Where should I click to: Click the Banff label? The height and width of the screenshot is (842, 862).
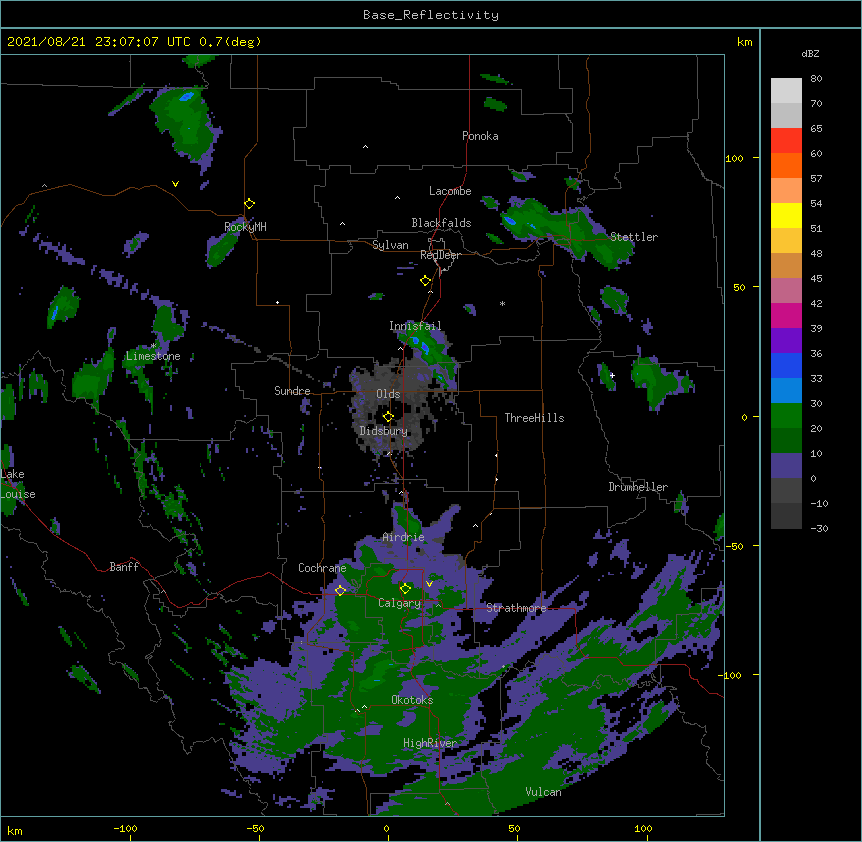[124, 567]
